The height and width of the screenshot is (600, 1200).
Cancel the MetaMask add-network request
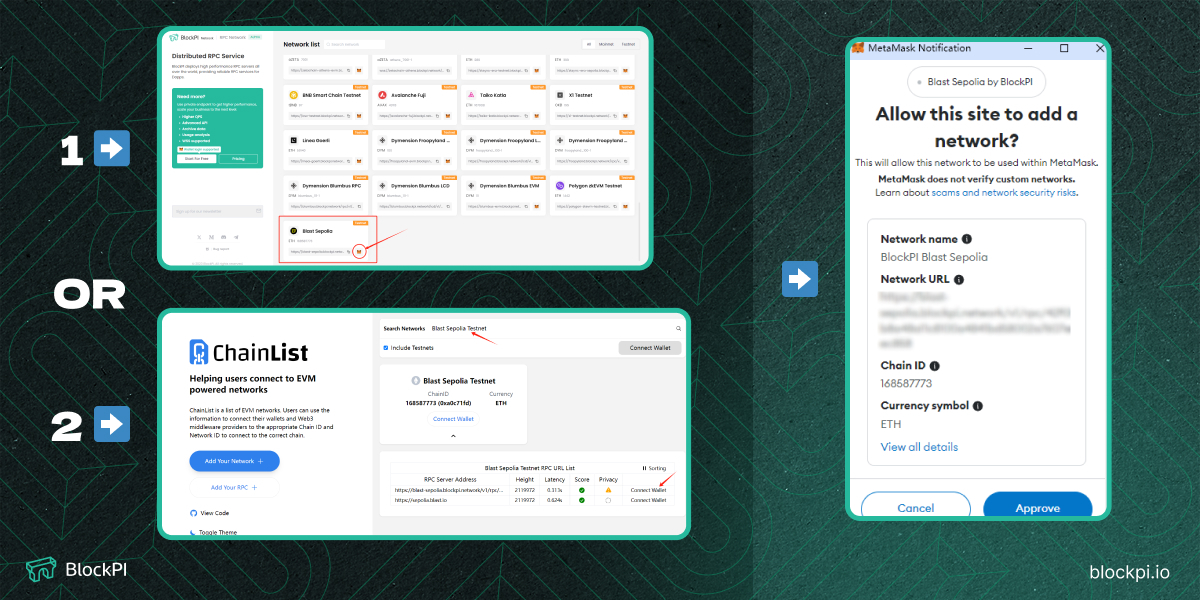coord(915,505)
